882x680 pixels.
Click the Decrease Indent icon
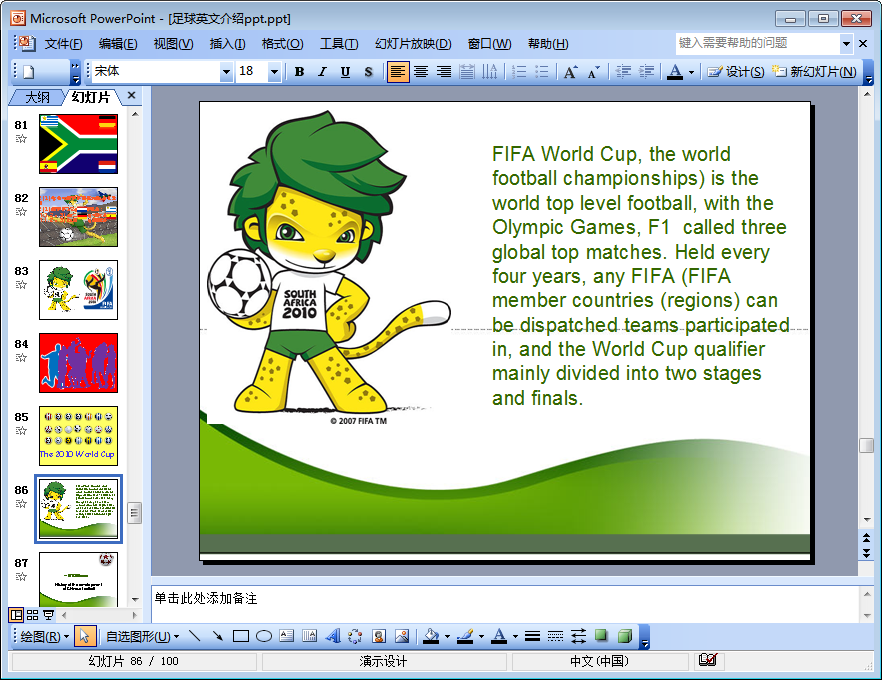tap(623, 71)
